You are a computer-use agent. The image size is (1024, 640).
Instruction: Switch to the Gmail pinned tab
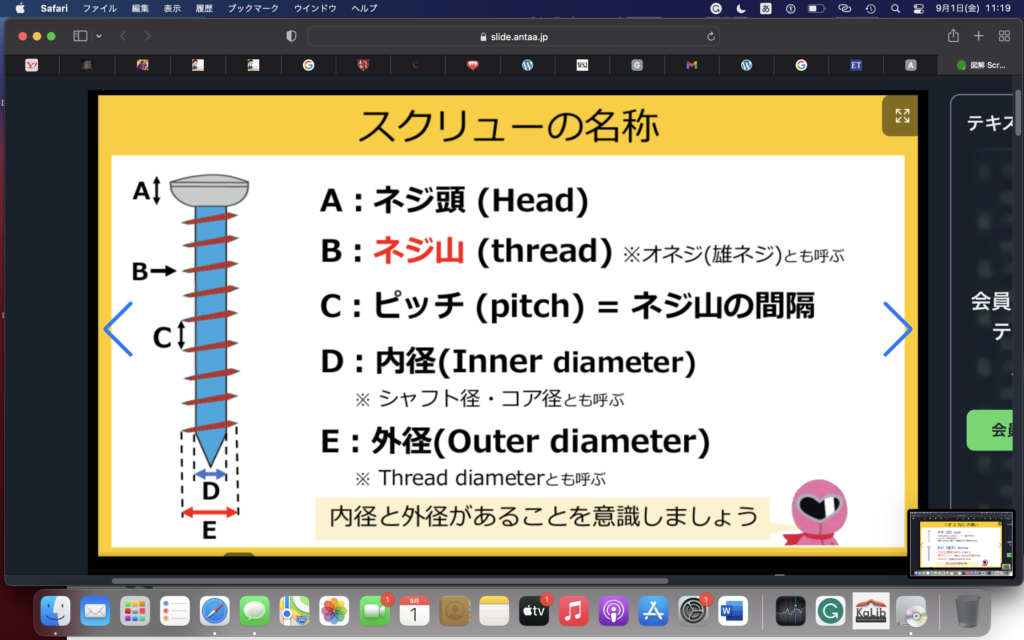click(x=691, y=65)
